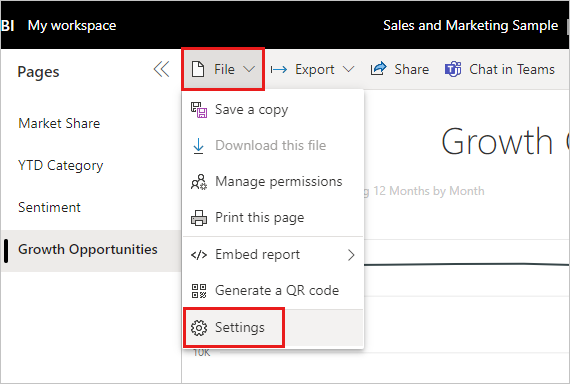Viewport: 570px width, 384px height.
Task: Click the Share arrow icon
Action: 378,69
